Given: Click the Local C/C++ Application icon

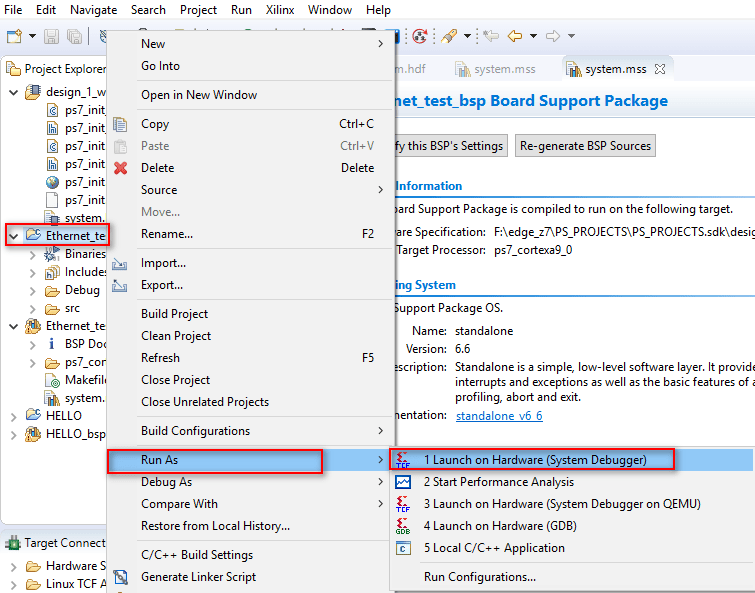Looking at the screenshot, I should 403,548.
